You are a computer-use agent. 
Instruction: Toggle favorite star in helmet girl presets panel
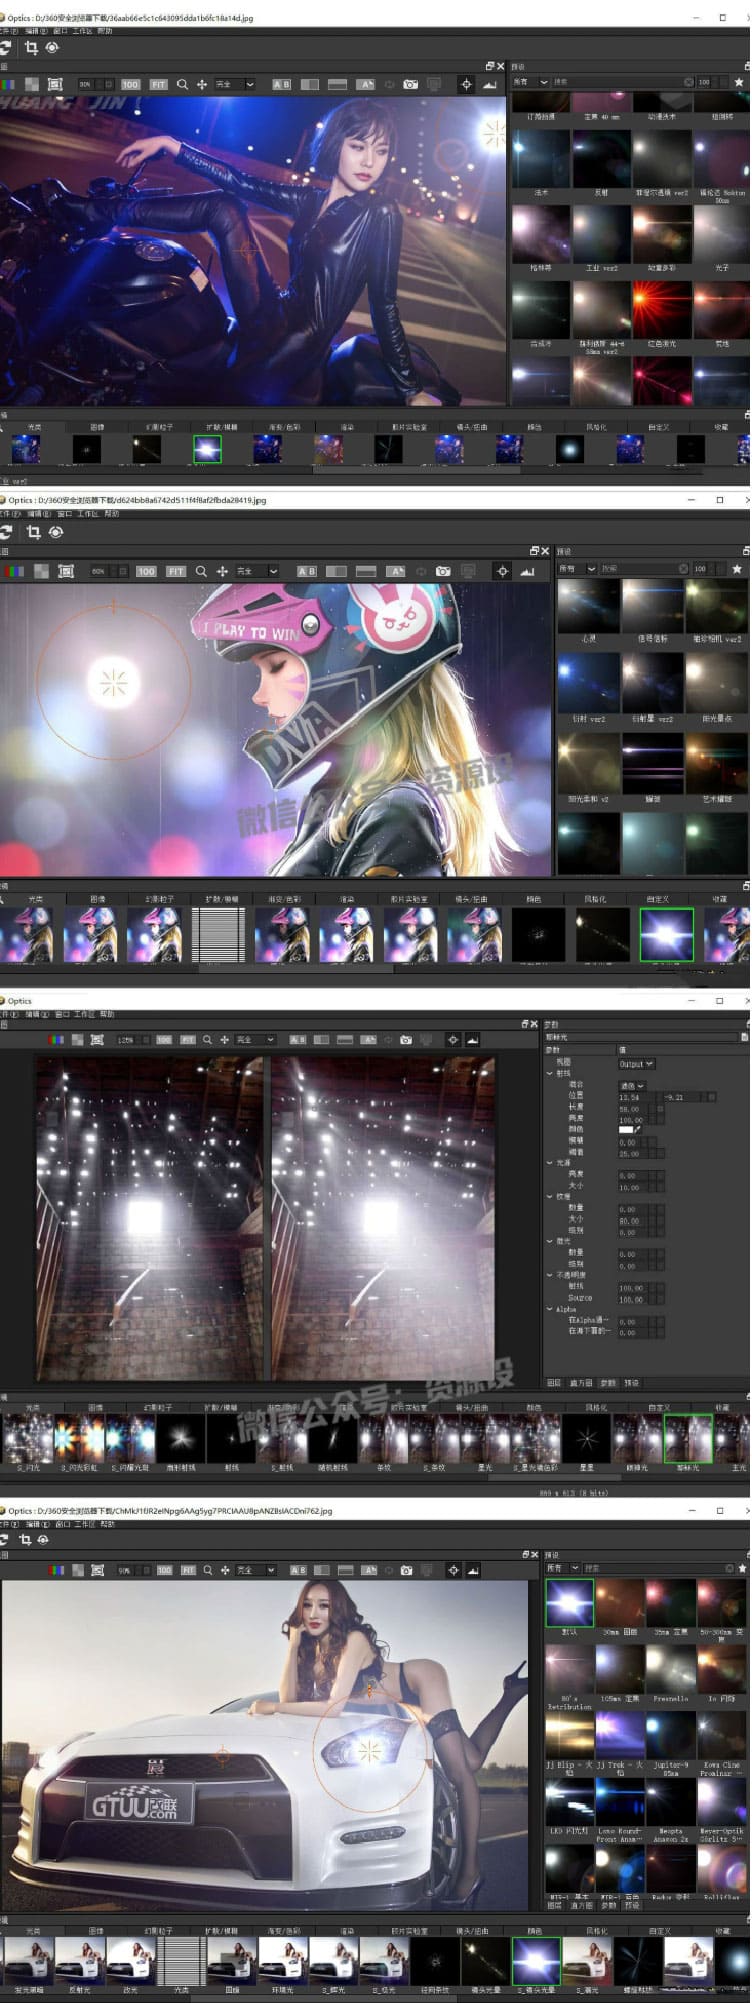(x=737, y=568)
